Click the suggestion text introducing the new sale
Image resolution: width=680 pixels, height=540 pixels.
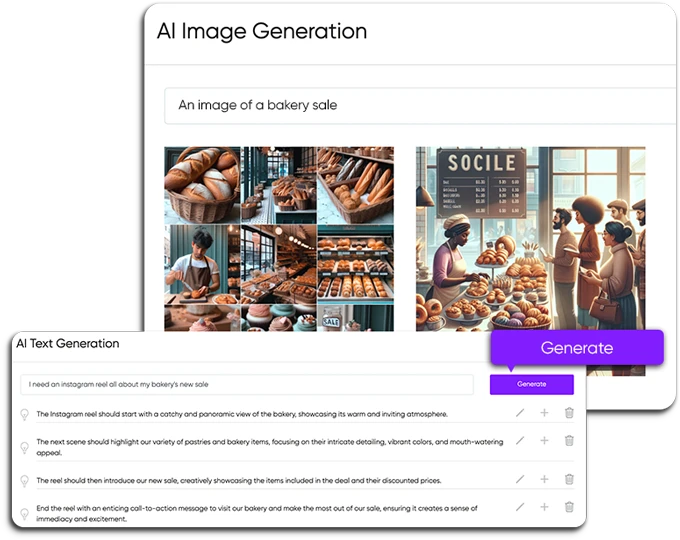tap(239, 481)
